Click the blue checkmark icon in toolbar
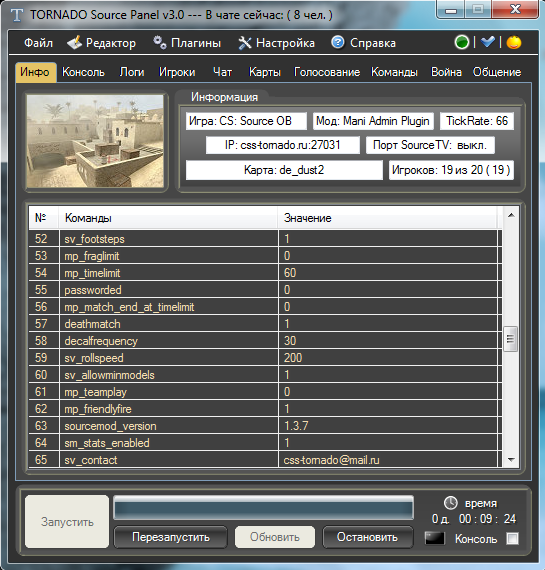Screen dimensions: 545x570 pos(488,42)
